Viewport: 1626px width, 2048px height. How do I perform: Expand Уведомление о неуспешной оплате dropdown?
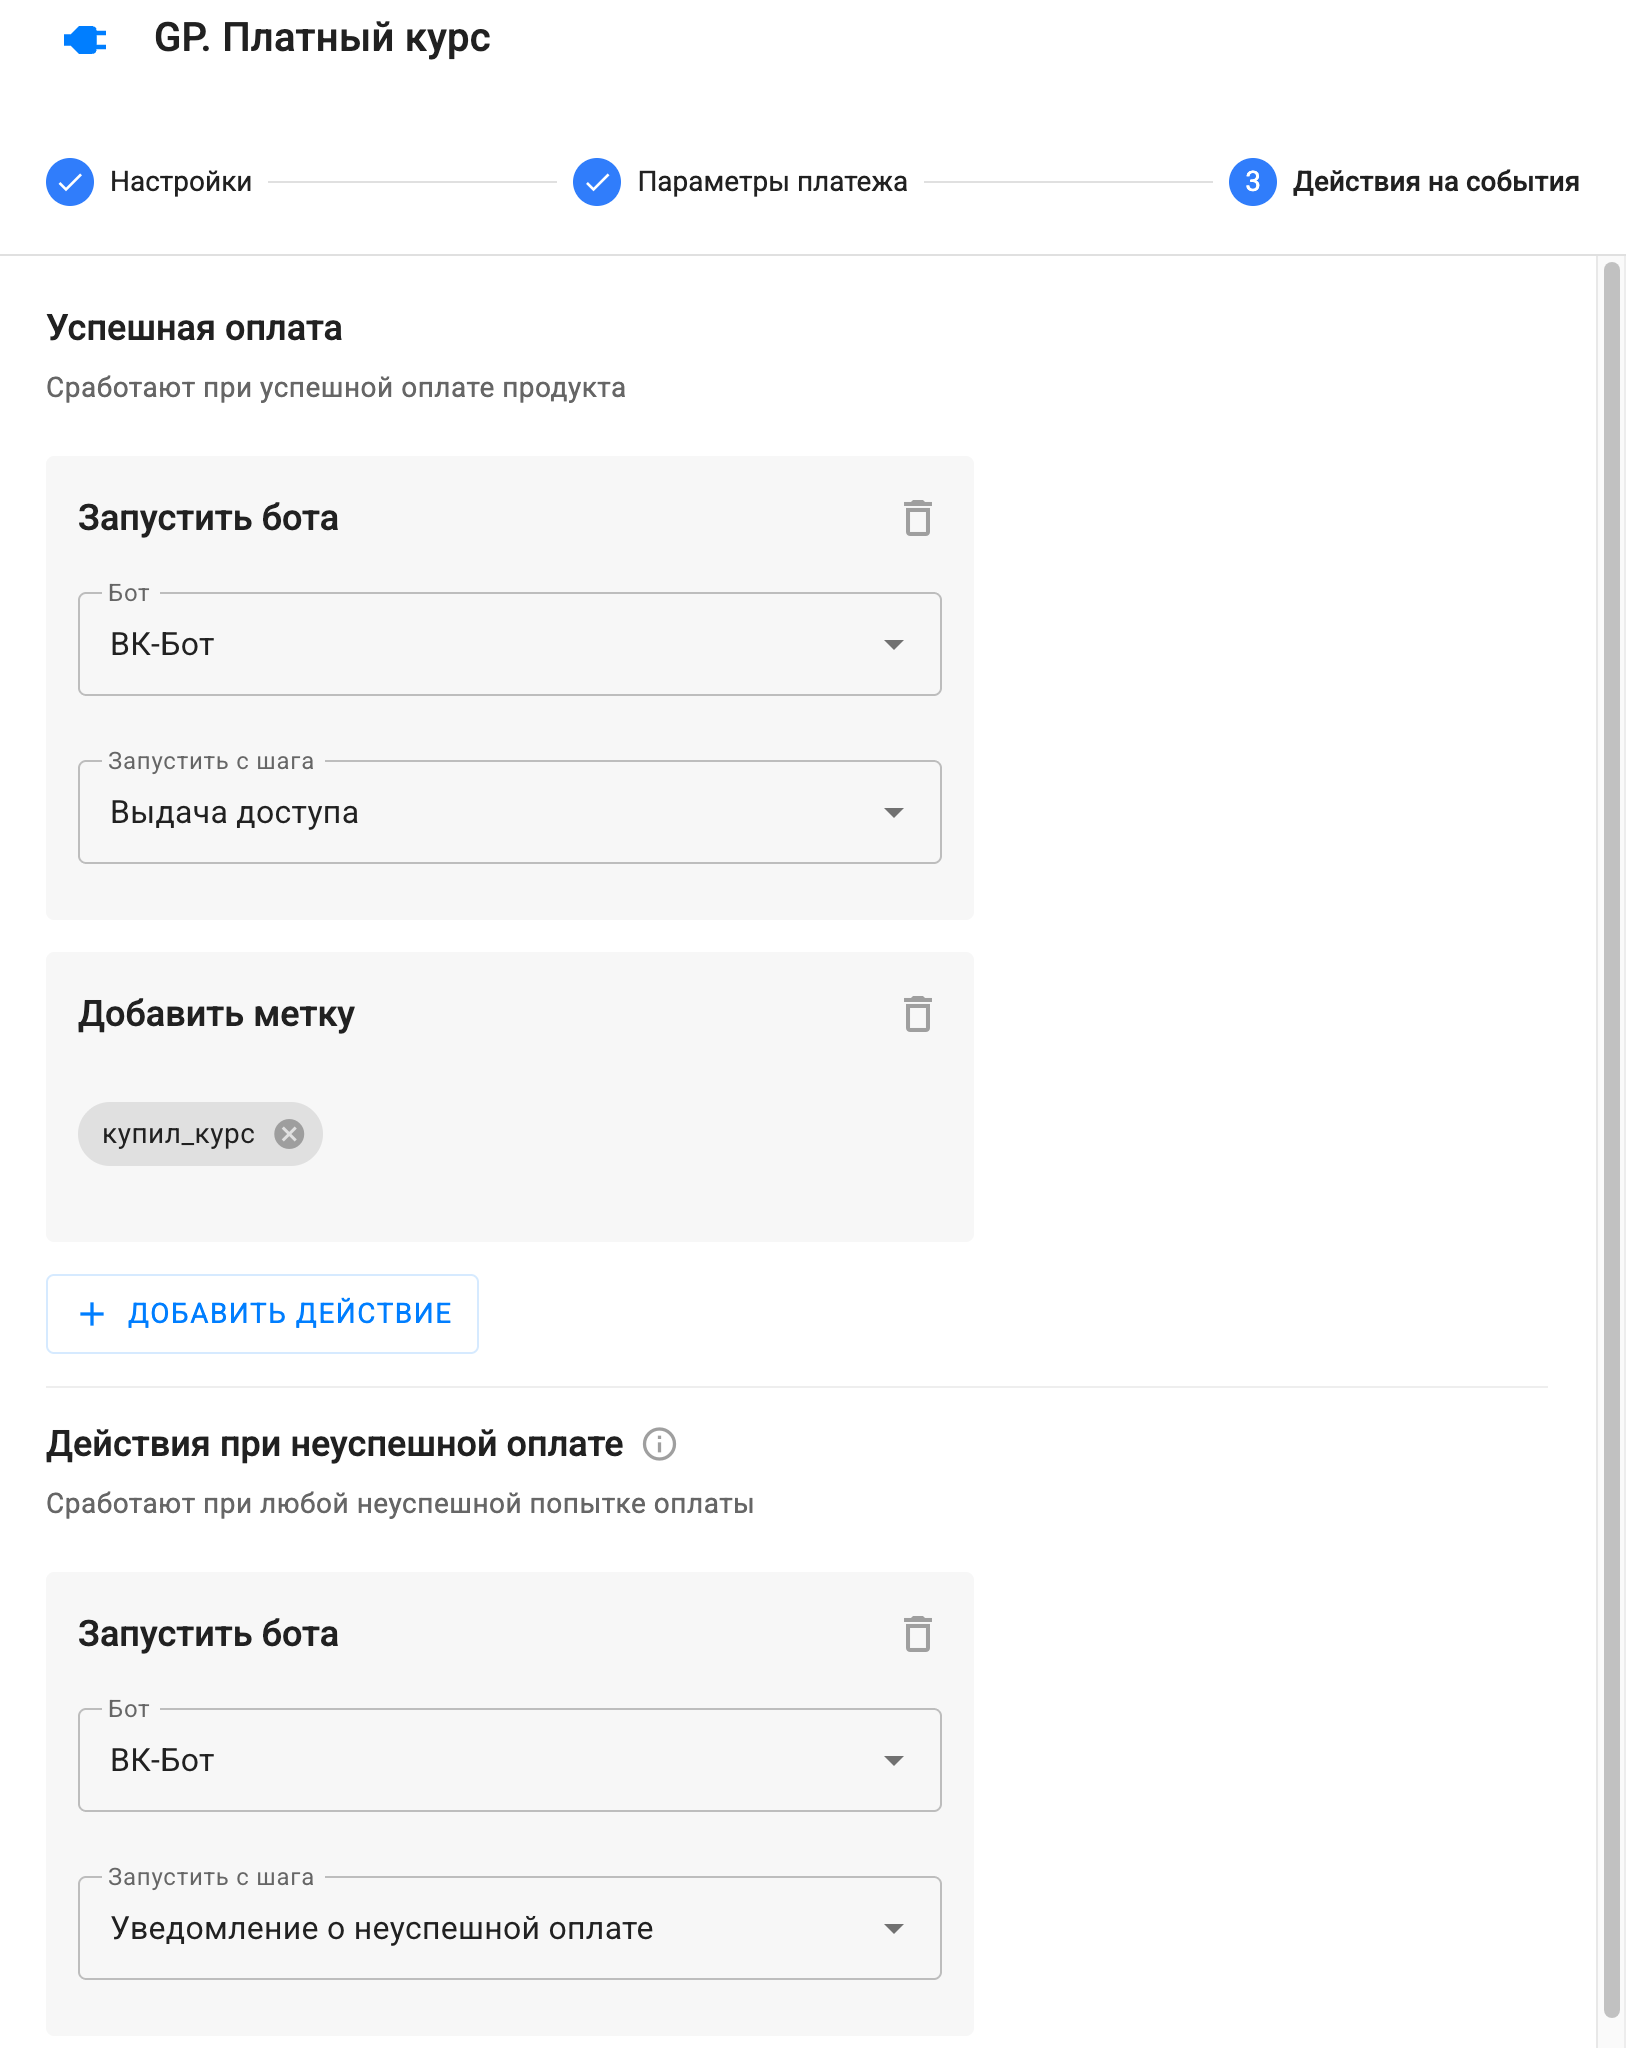pyautogui.click(x=509, y=1928)
